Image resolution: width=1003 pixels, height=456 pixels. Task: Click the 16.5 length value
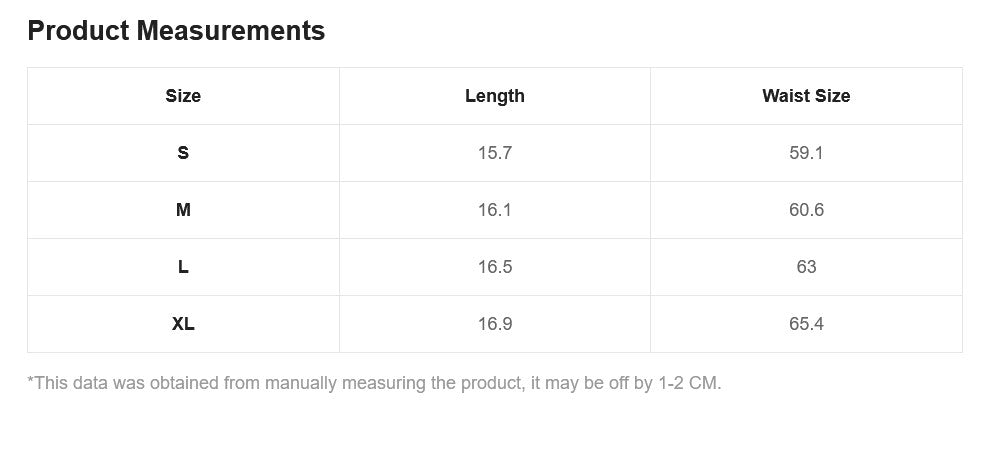[x=494, y=267]
